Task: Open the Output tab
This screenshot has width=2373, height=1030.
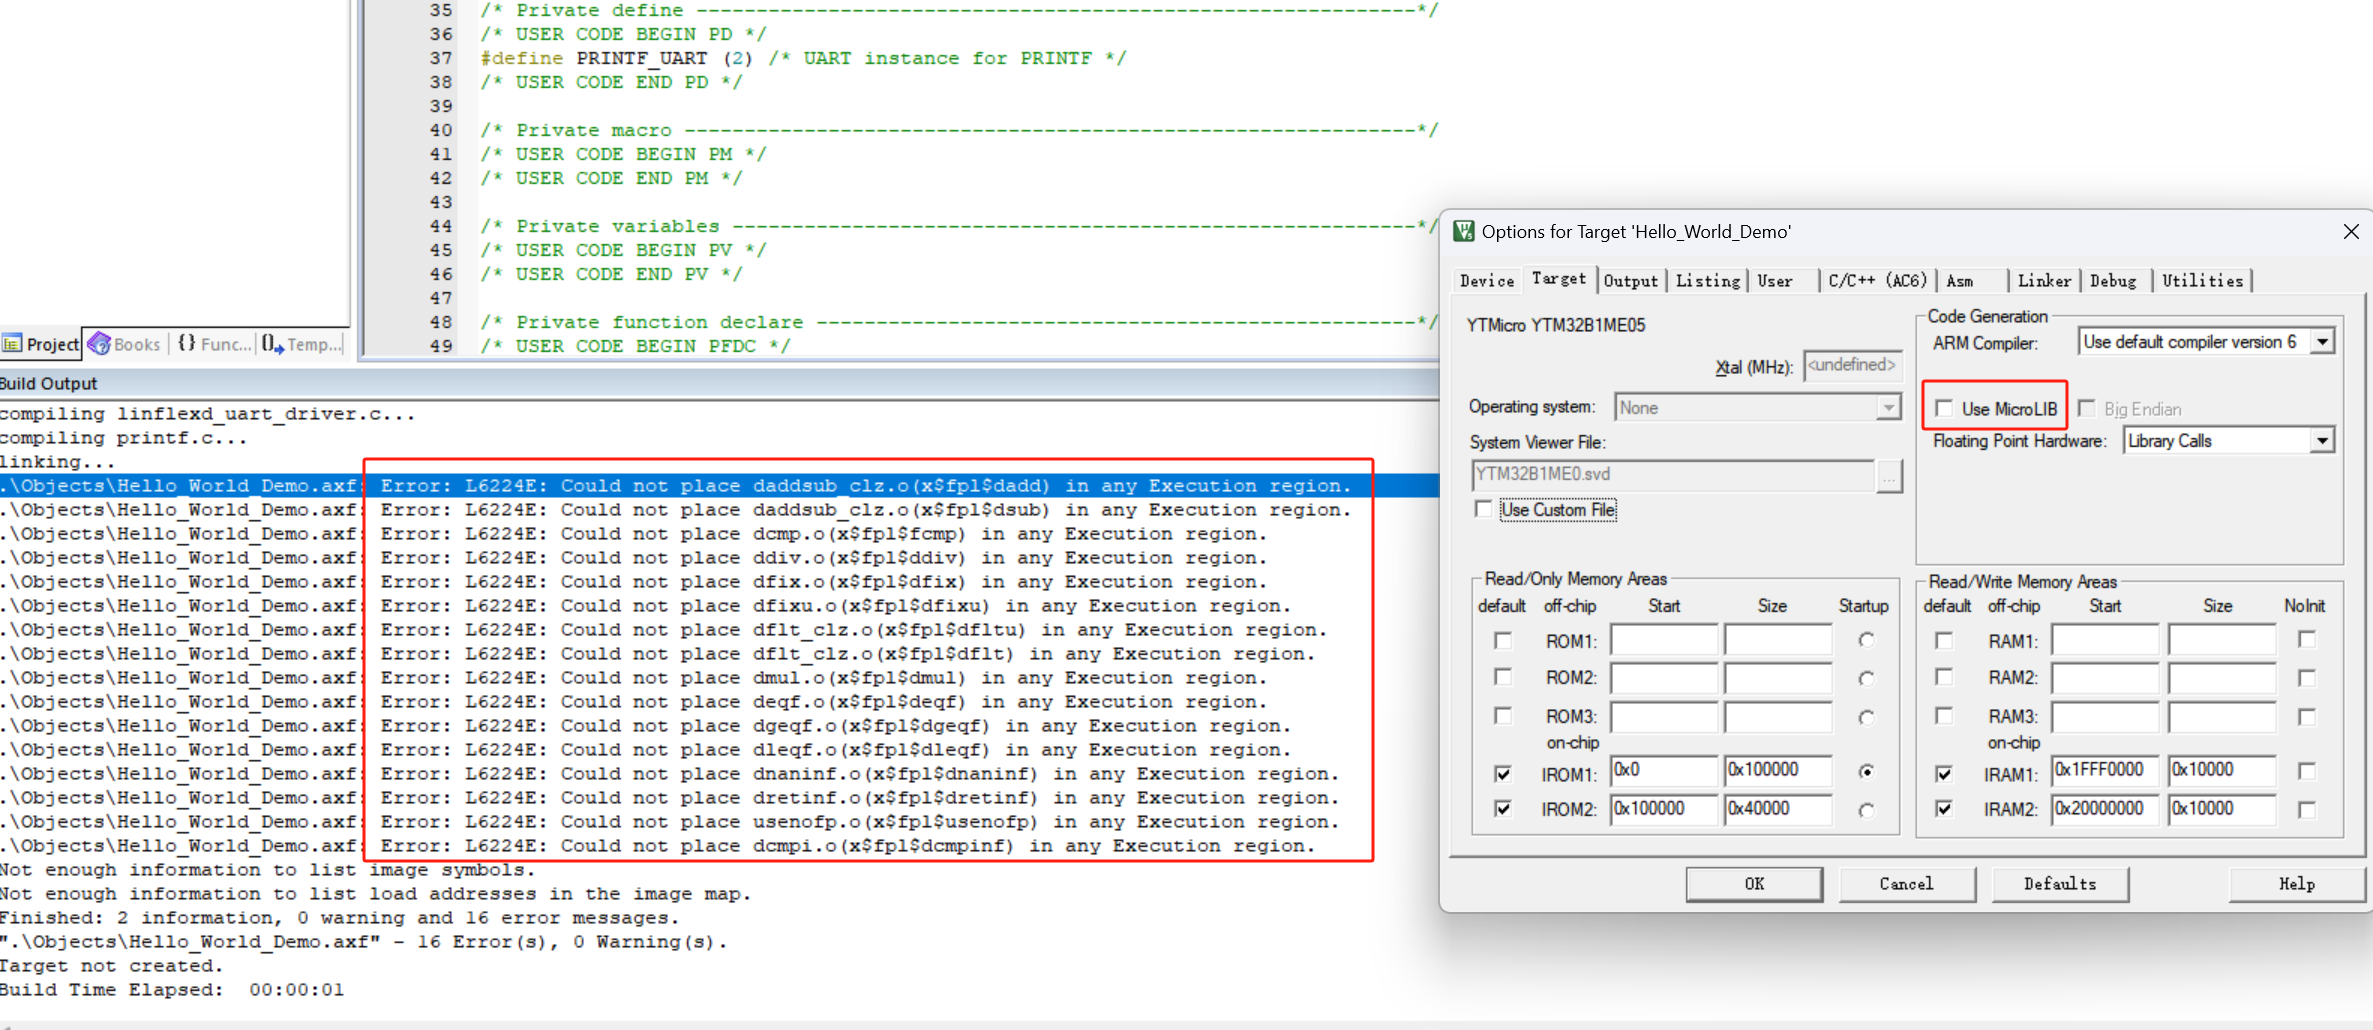Action: tap(1631, 281)
